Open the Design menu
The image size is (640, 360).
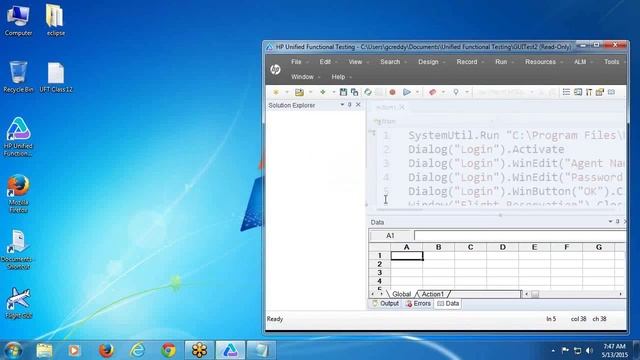tap(428, 62)
